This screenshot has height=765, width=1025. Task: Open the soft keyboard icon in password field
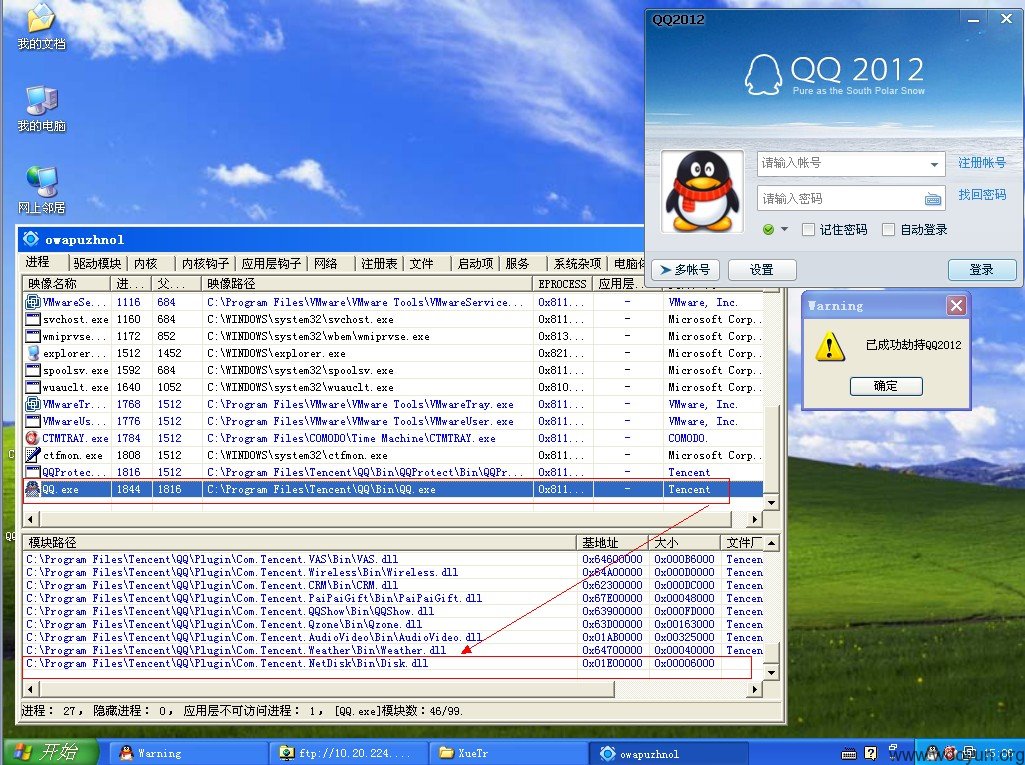click(x=933, y=199)
